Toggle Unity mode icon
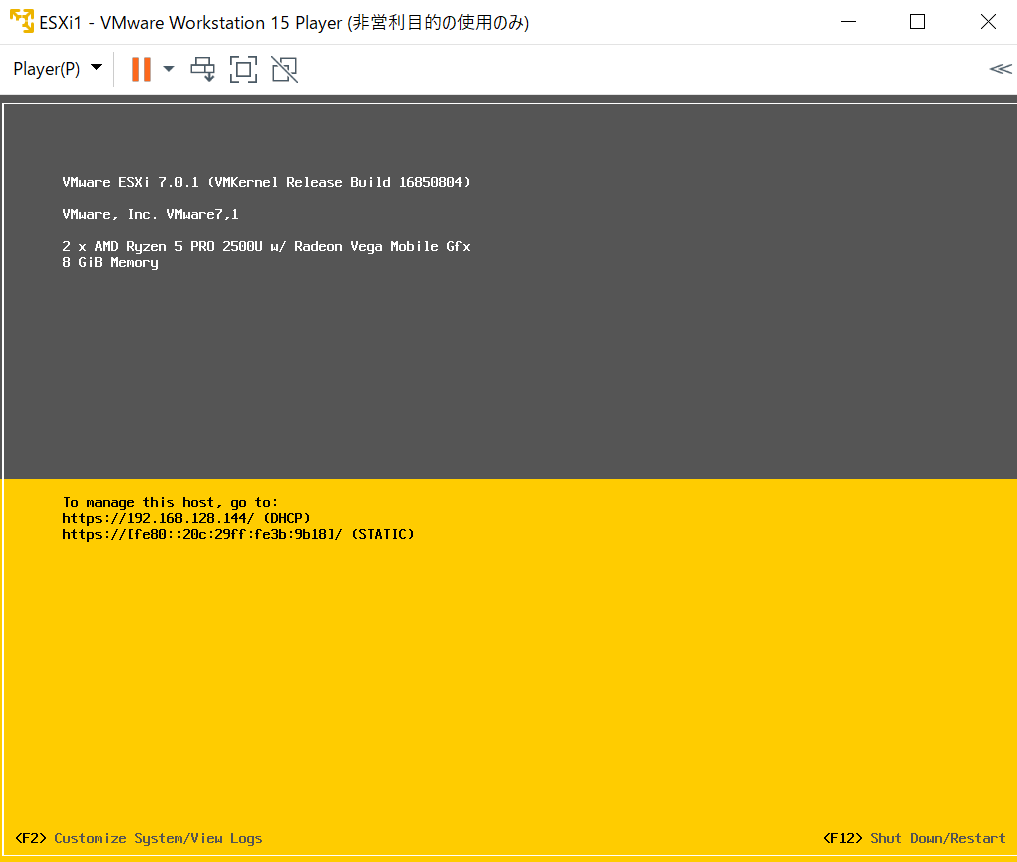This screenshot has width=1017, height=862. (285, 69)
